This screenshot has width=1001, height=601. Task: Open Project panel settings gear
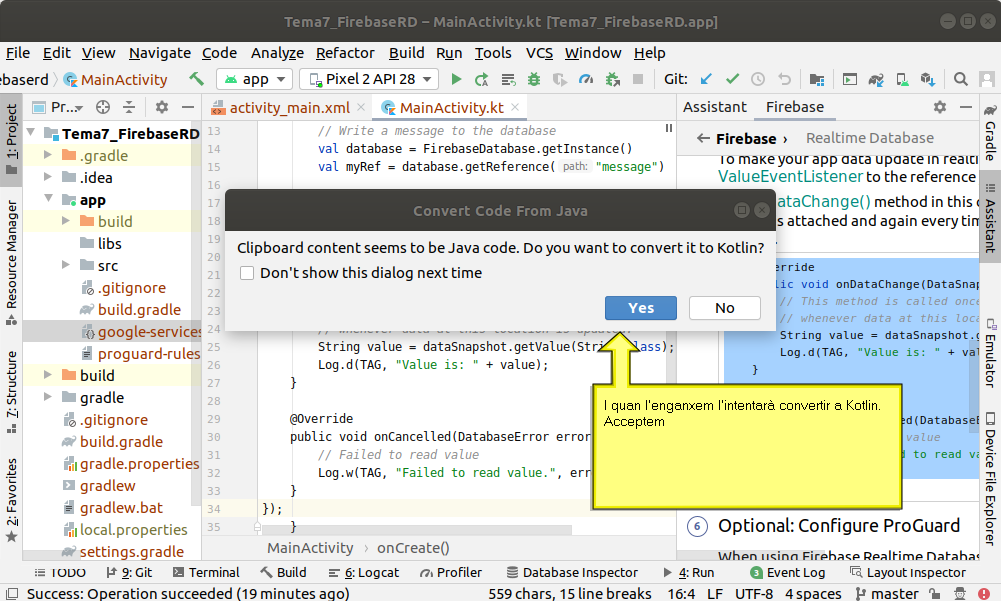click(162, 107)
